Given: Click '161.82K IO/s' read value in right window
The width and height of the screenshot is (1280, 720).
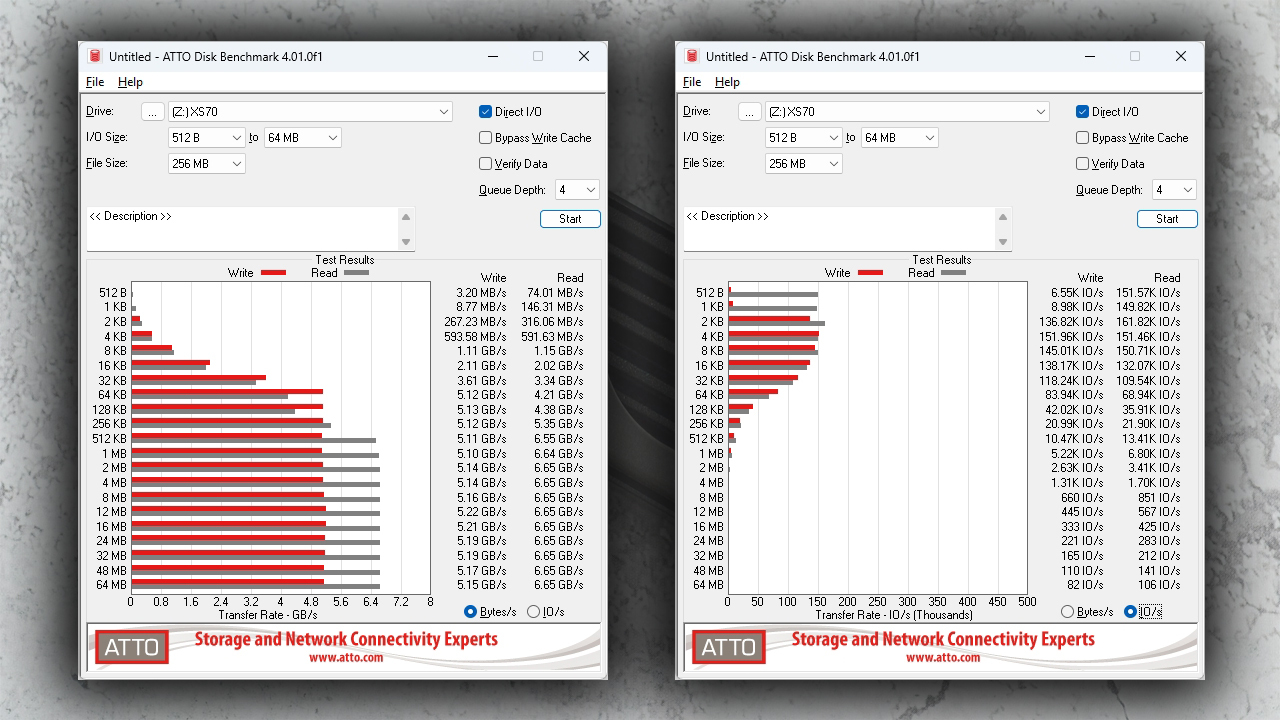Looking at the screenshot, I should 1148,322.
